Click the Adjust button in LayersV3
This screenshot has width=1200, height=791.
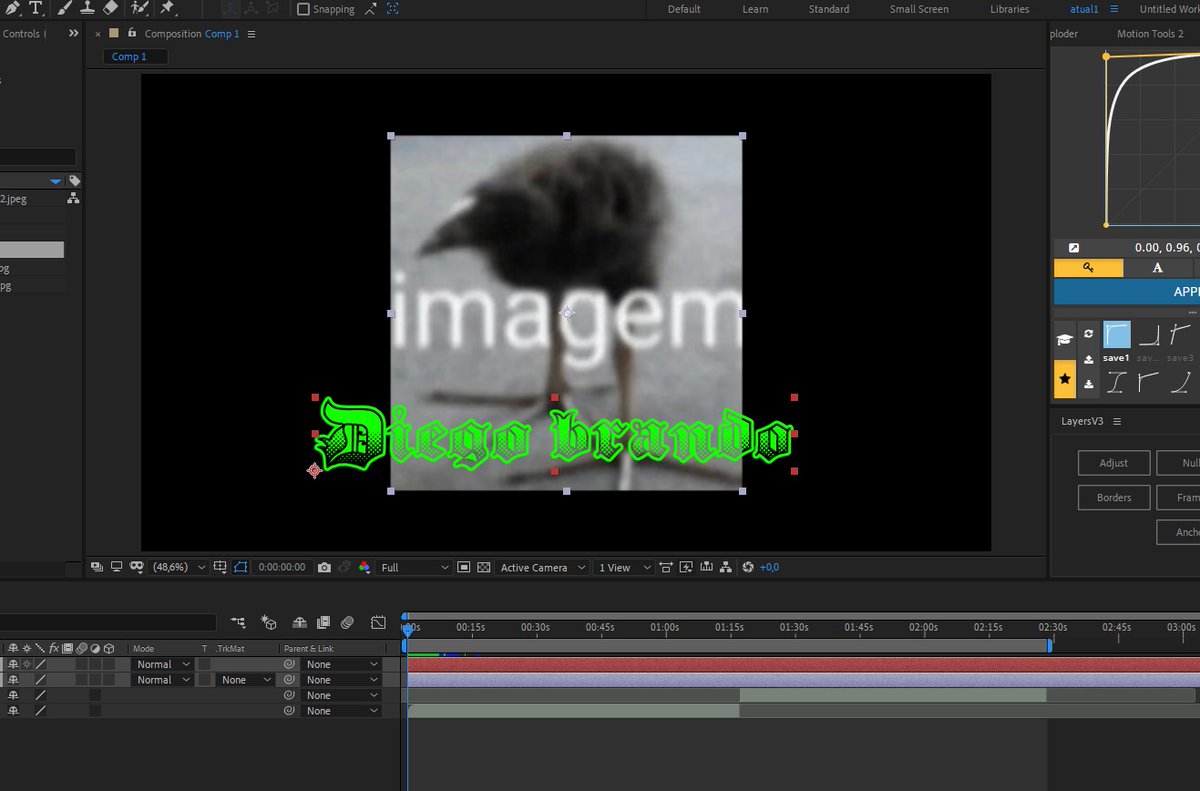[1114, 463]
